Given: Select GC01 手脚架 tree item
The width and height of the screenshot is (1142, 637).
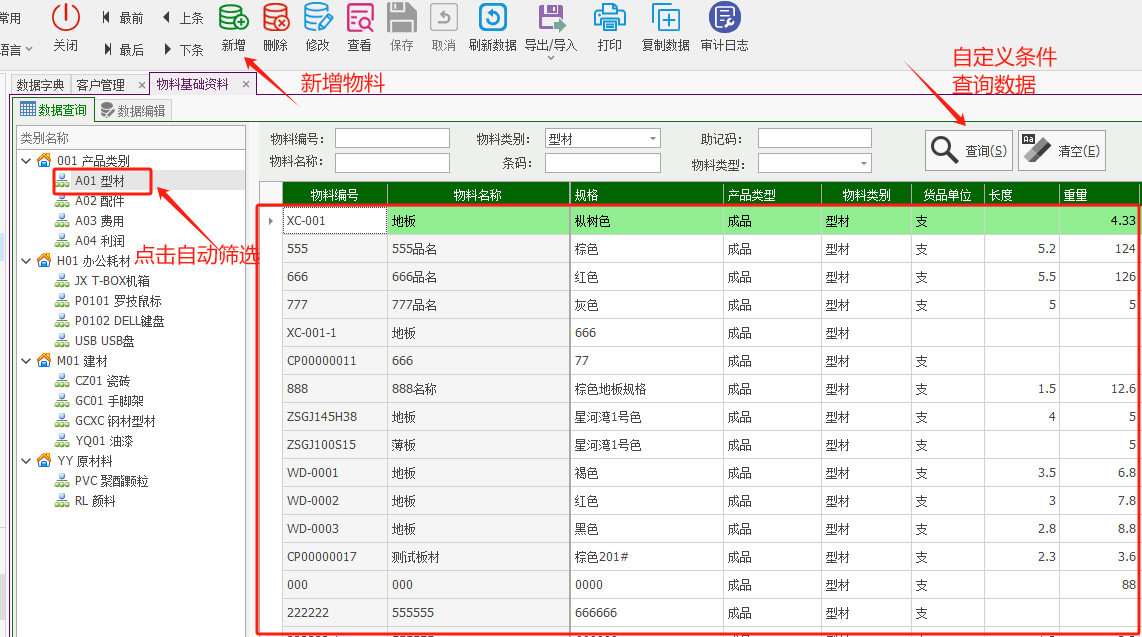Looking at the screenshot, I should tap(109, 401).
